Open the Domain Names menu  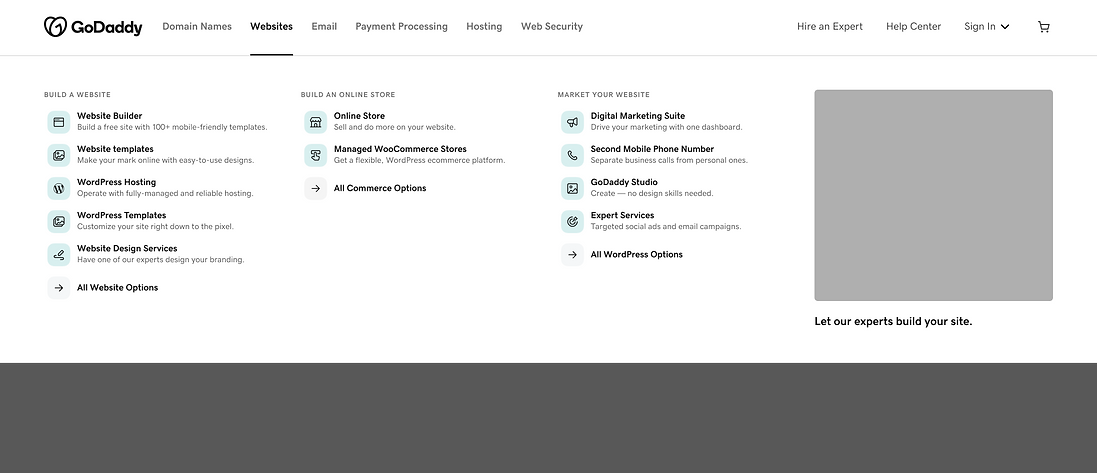click(197, 27)
